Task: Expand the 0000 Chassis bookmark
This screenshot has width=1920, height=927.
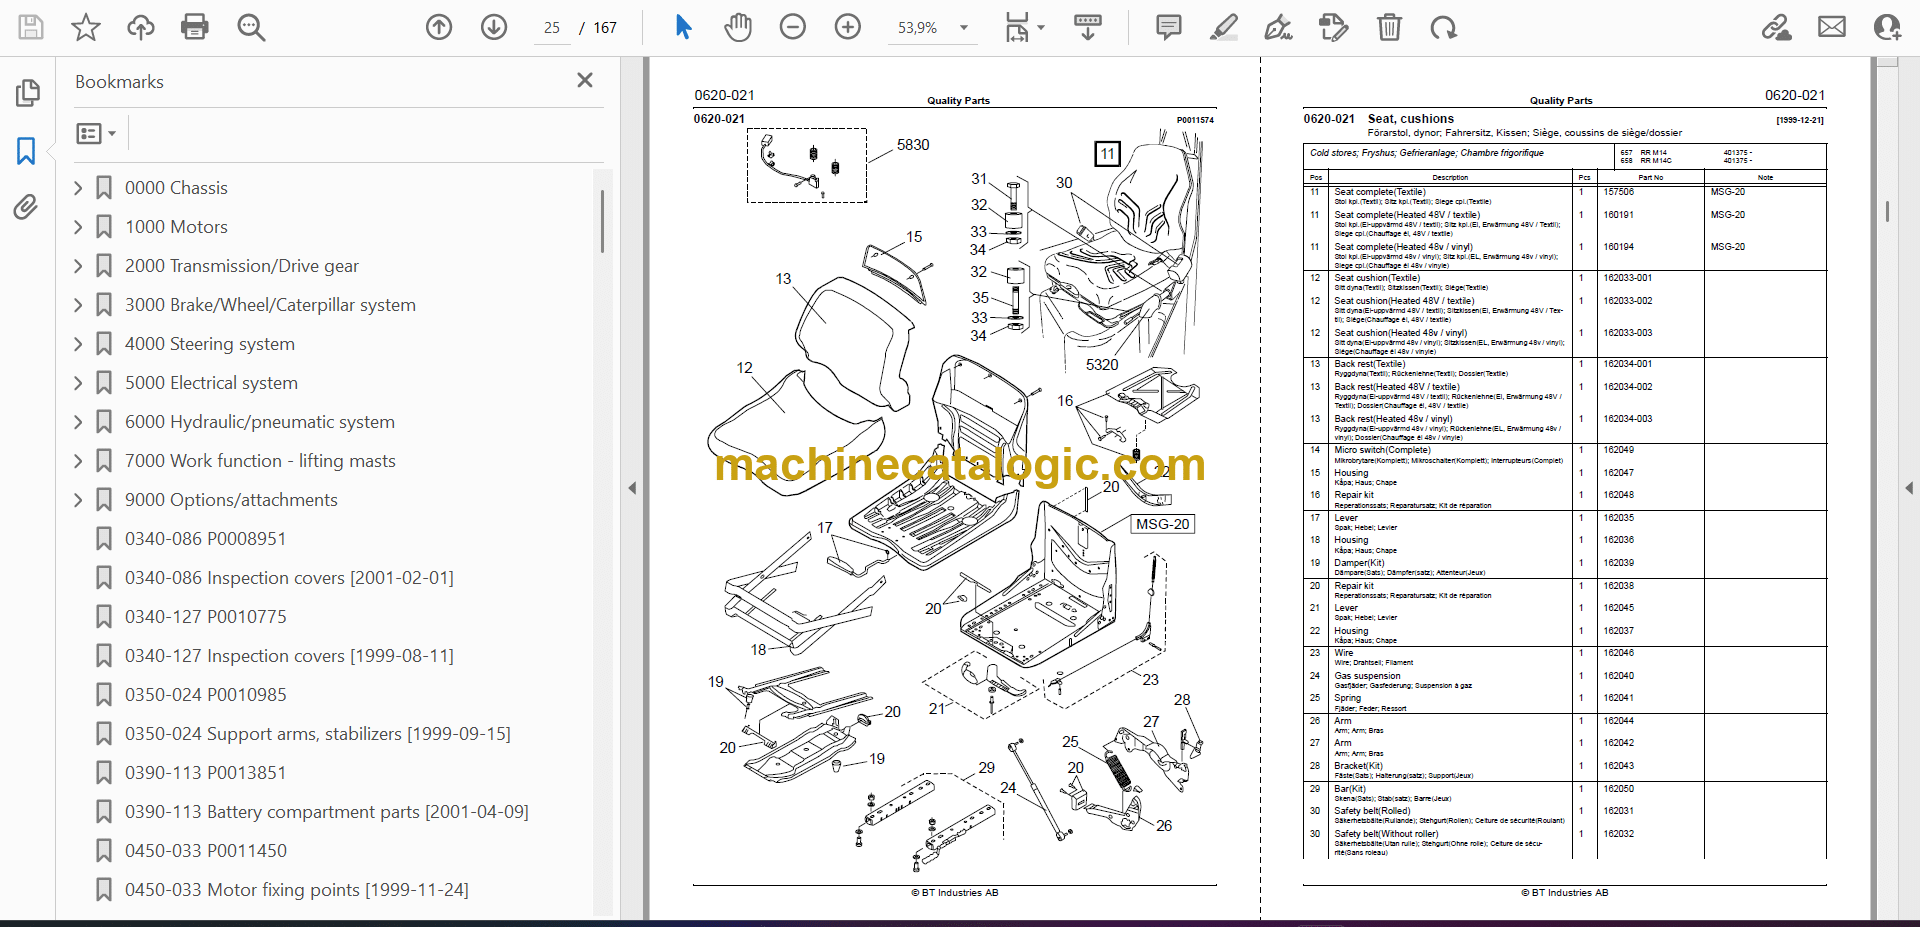Action: click(x=78, y=188)
